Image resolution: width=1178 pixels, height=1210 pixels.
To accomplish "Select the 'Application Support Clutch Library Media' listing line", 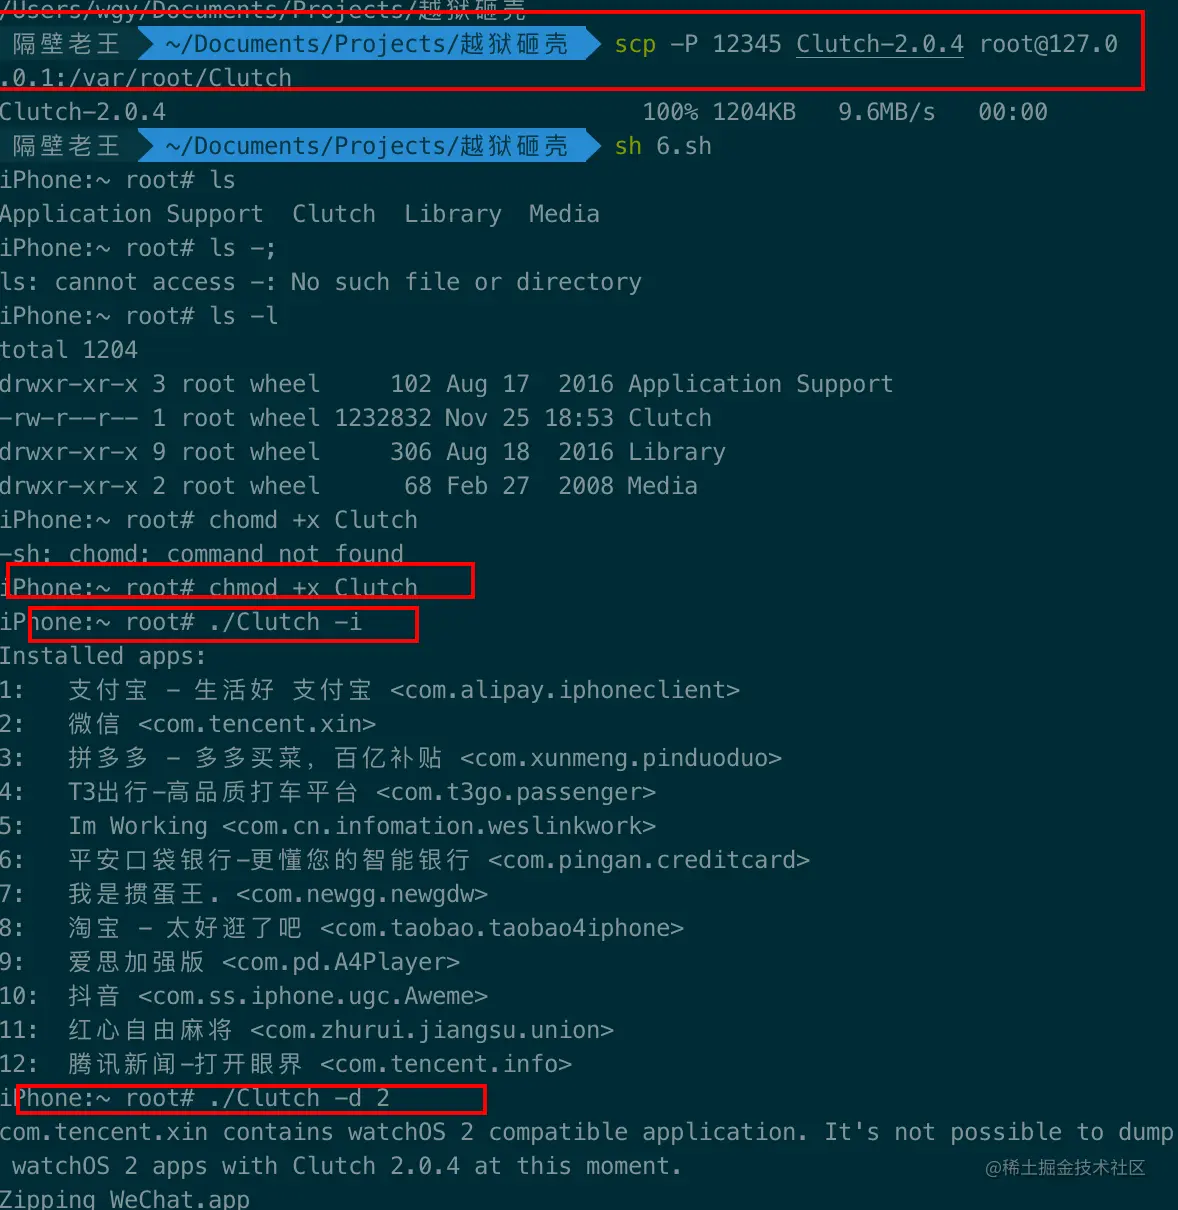I will click(300, 214).
